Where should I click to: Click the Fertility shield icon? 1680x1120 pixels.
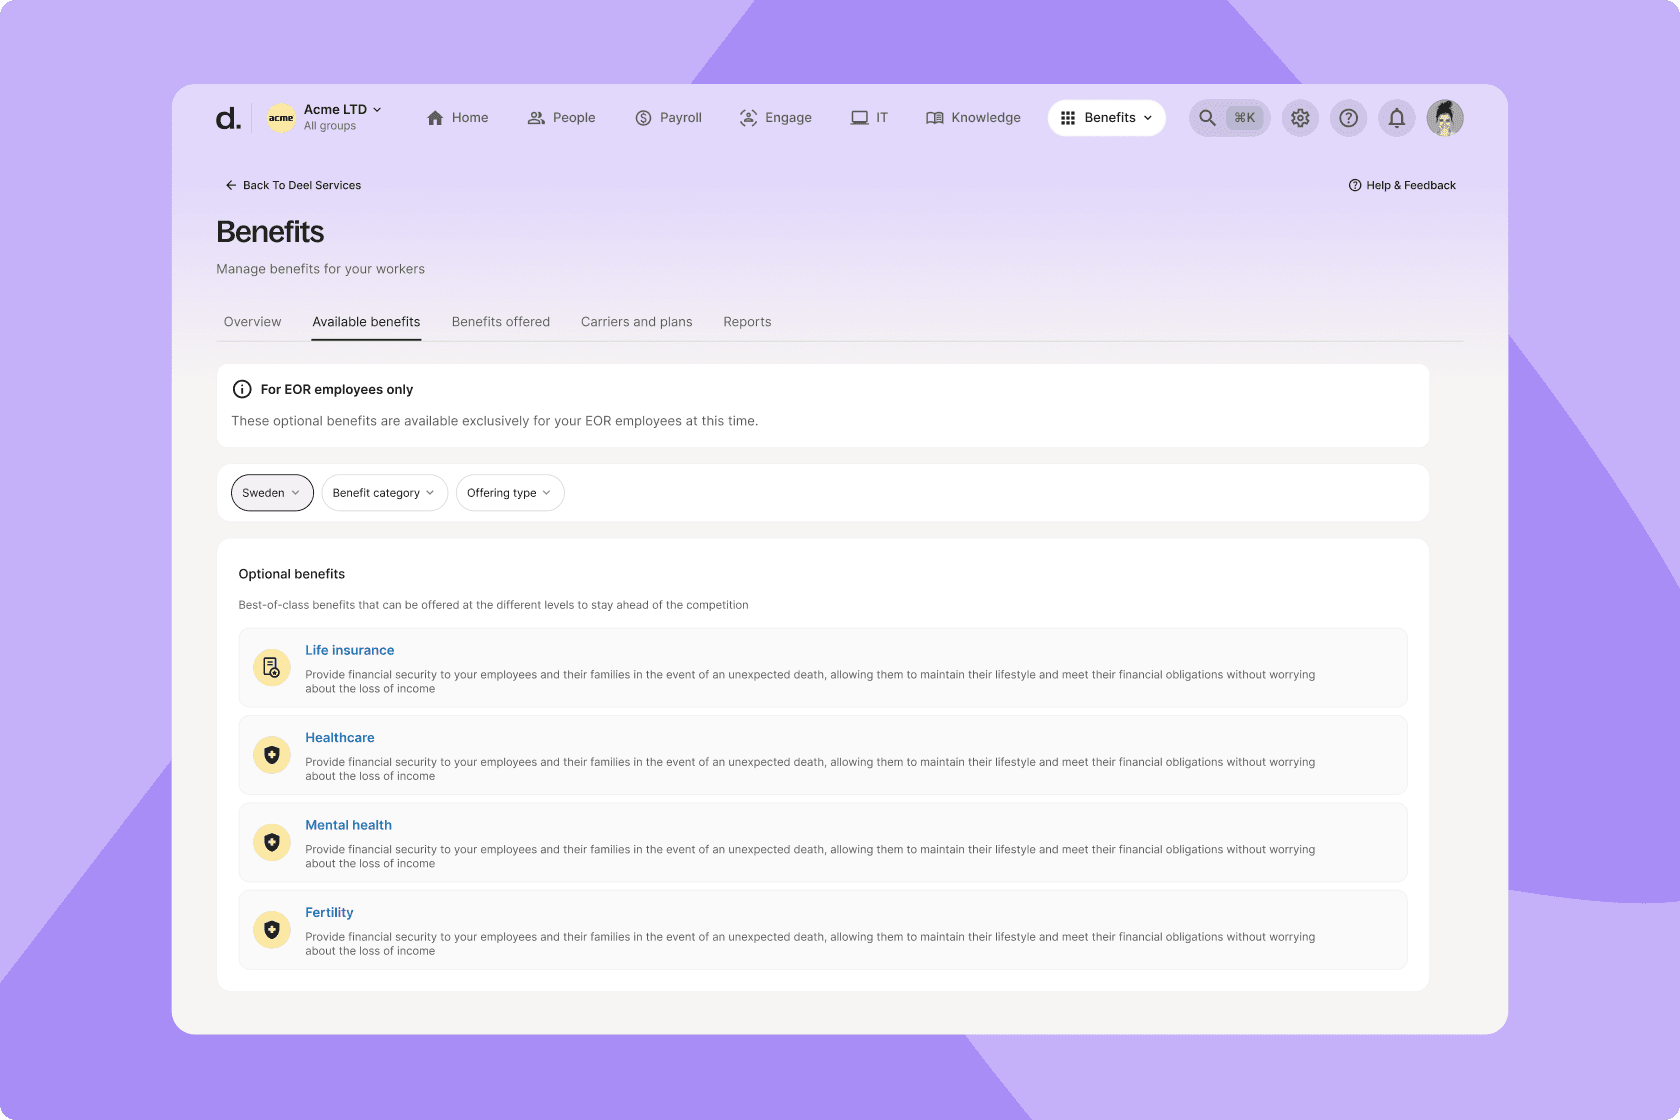click(271, 930)
